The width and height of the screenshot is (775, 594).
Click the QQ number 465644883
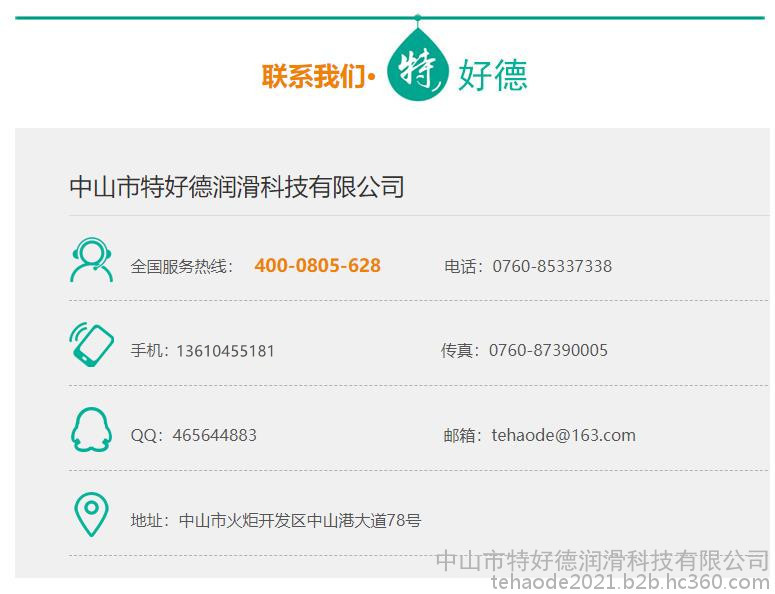pyautogui.click(x=214, y=435)
